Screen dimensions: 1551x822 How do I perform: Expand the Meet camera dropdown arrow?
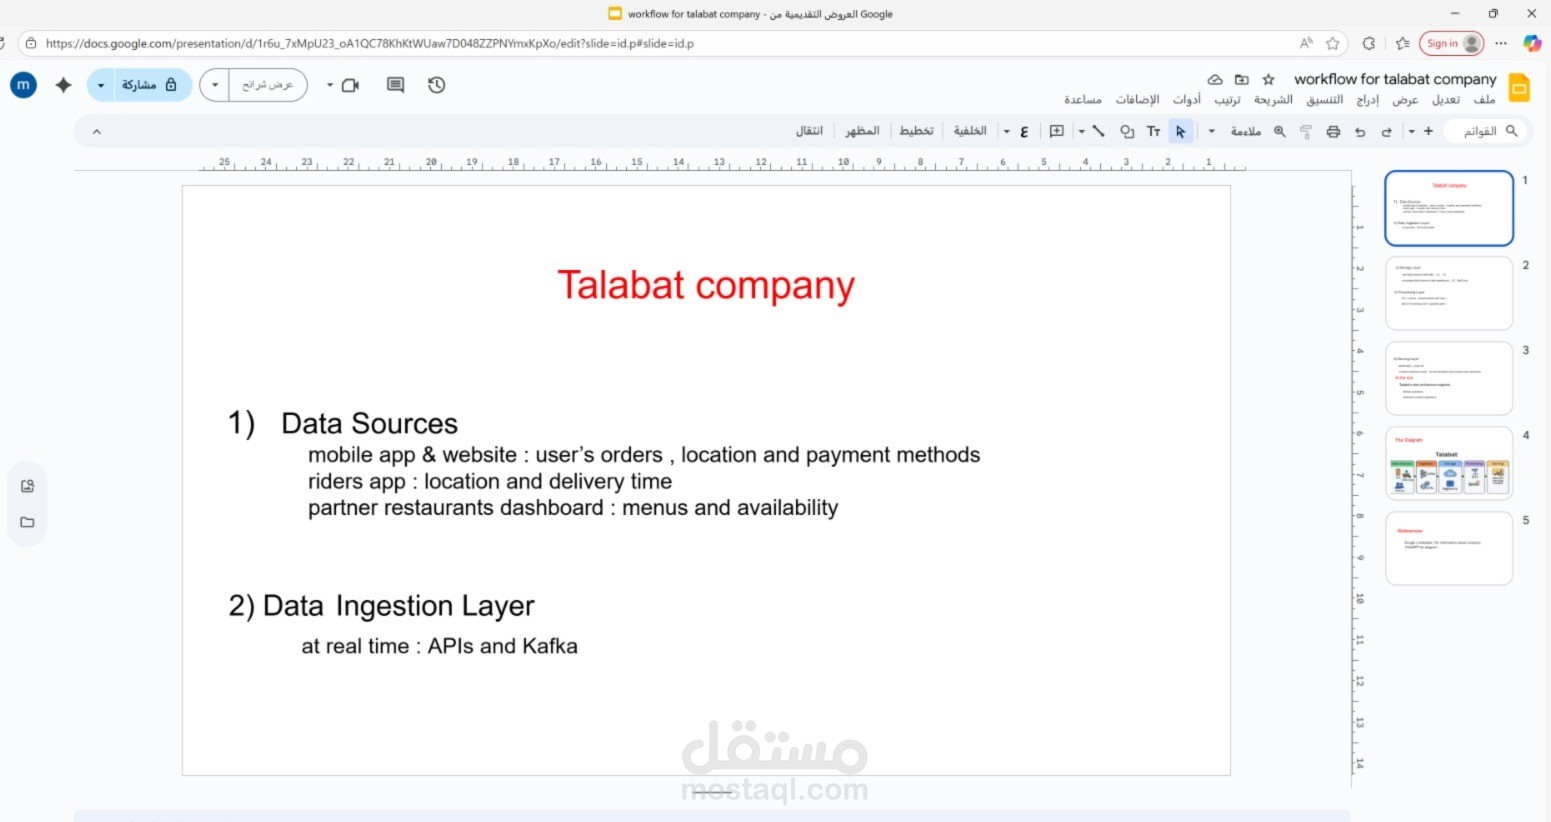(x=330, y=85)
